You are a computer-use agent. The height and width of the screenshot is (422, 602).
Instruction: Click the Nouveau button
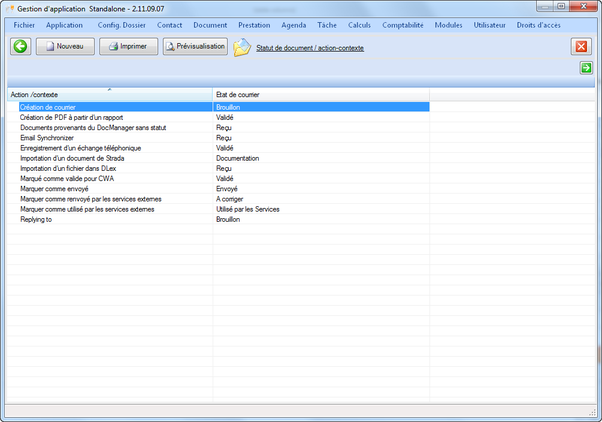[66, 46]
